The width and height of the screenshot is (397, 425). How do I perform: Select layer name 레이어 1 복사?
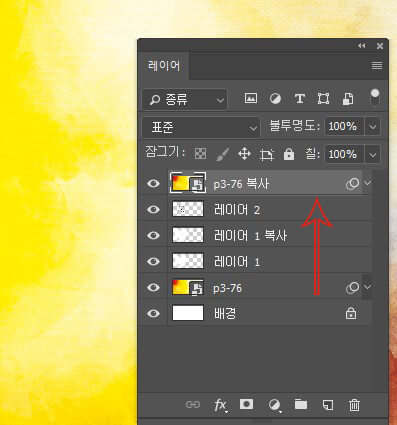pyautogui.click(x=250, y=236)
